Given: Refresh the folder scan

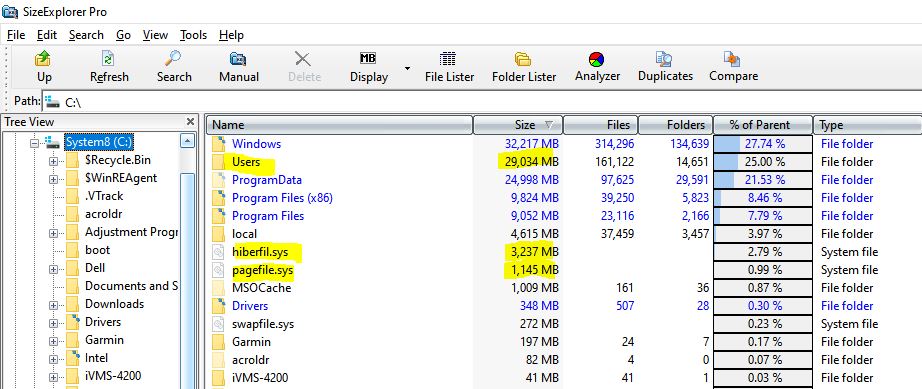Looking at the screenshot, I should [x=109, y=66].
